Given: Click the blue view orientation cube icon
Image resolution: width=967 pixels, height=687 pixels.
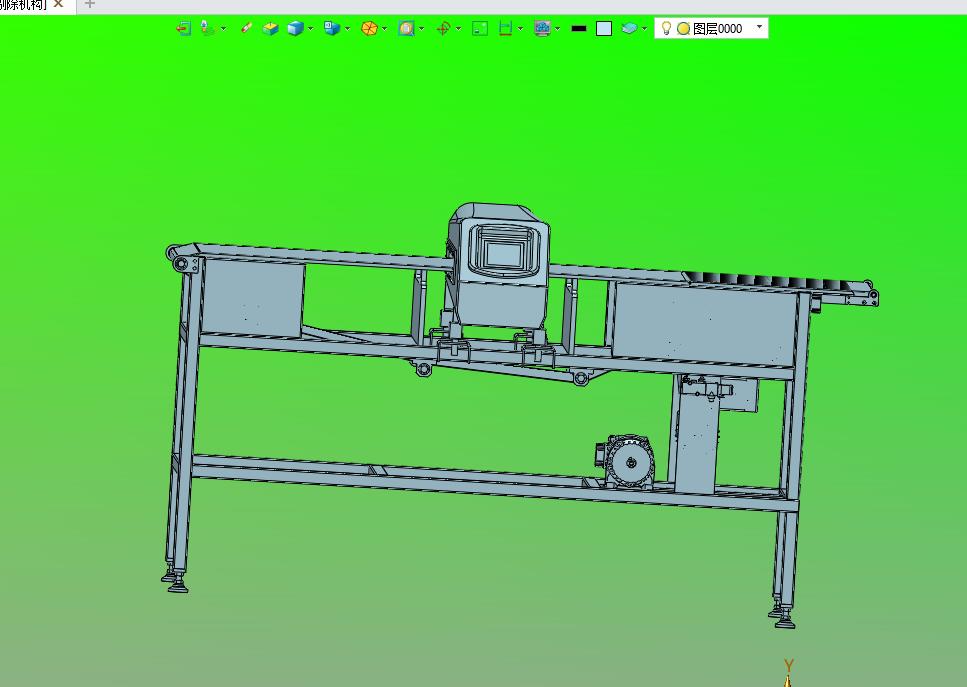Looking at the screenshot, I should pos(332,28).
